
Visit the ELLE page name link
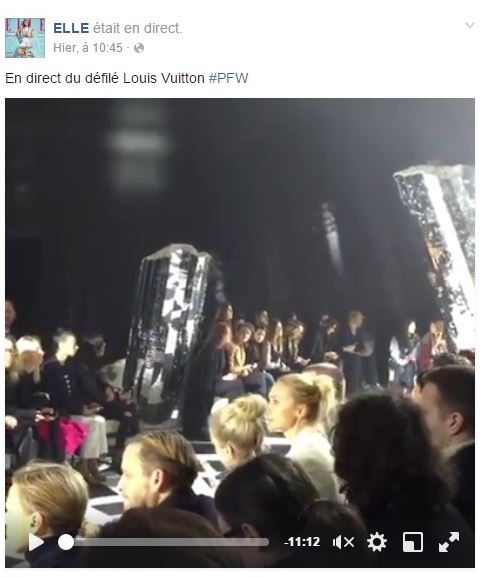click(x=71, y=28)
